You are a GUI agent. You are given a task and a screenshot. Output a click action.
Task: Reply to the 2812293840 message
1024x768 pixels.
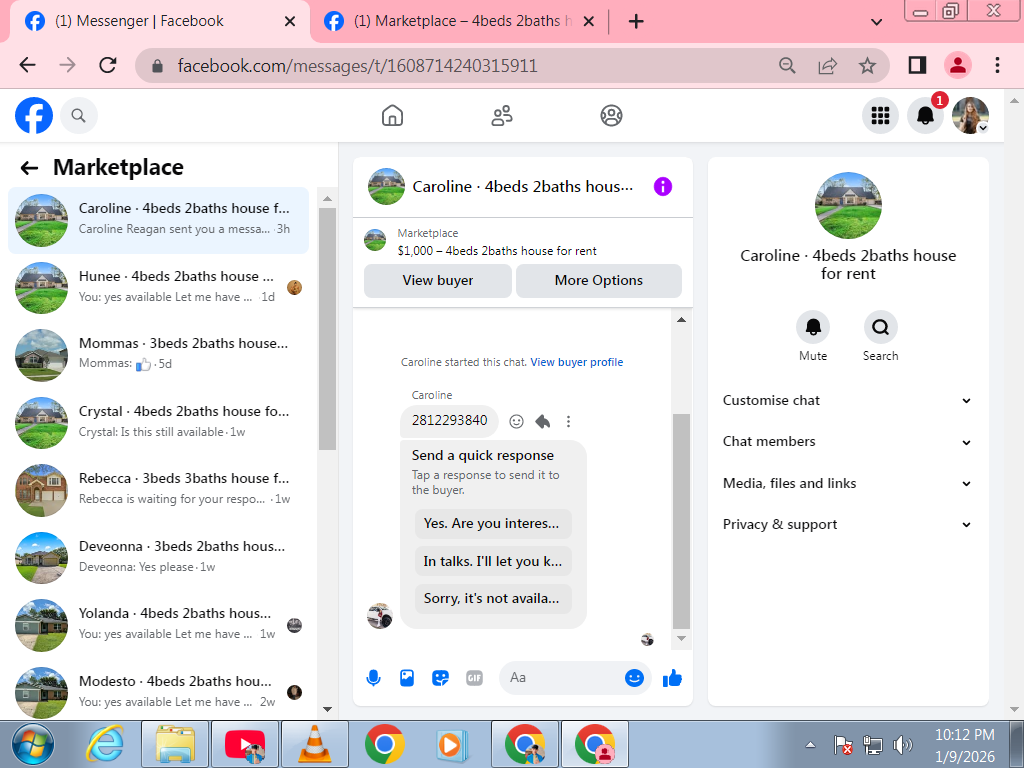[543, 421]
